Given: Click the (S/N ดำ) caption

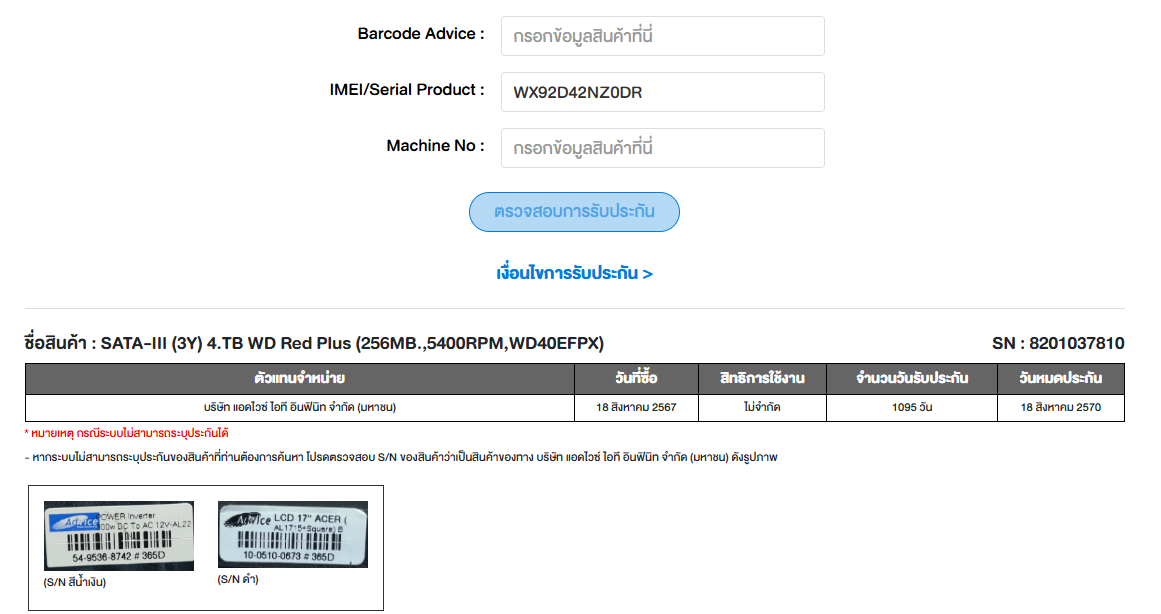Looking at the screenshot, I should point(238,579).
